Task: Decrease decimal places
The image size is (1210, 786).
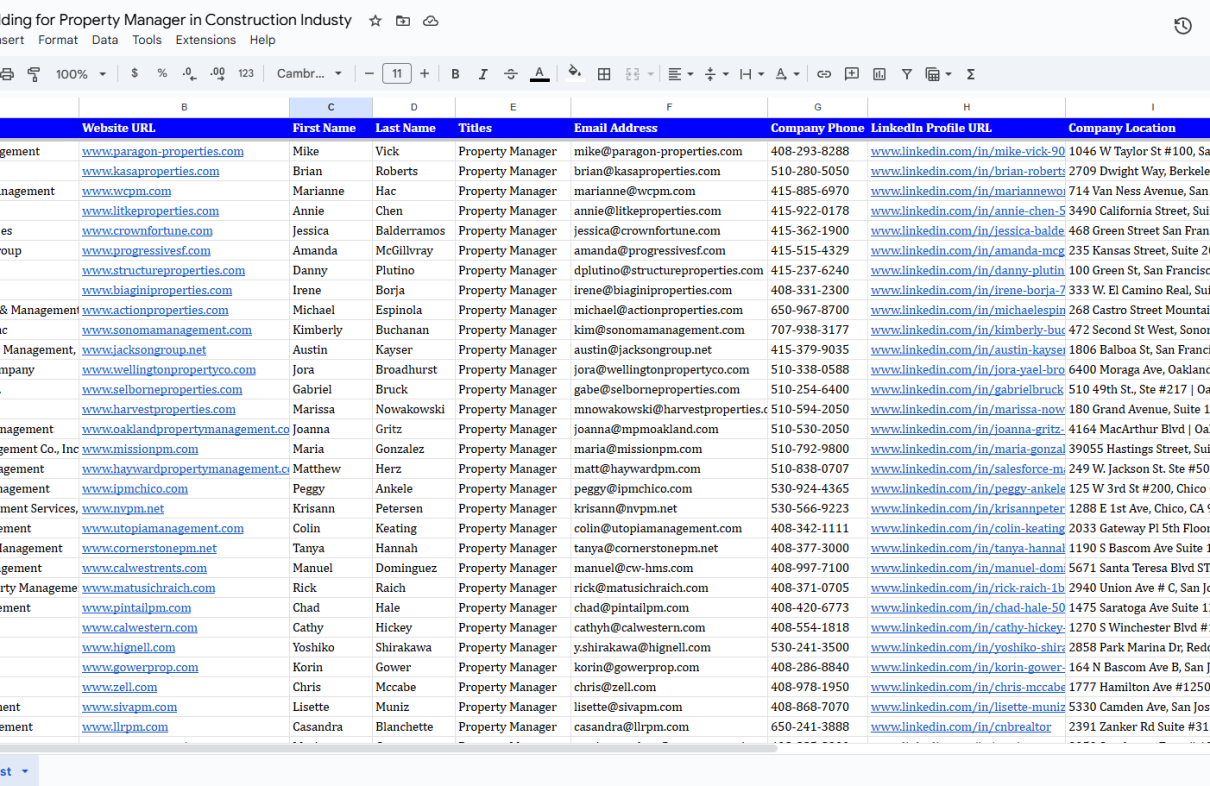Action: (x=189, y=74)
